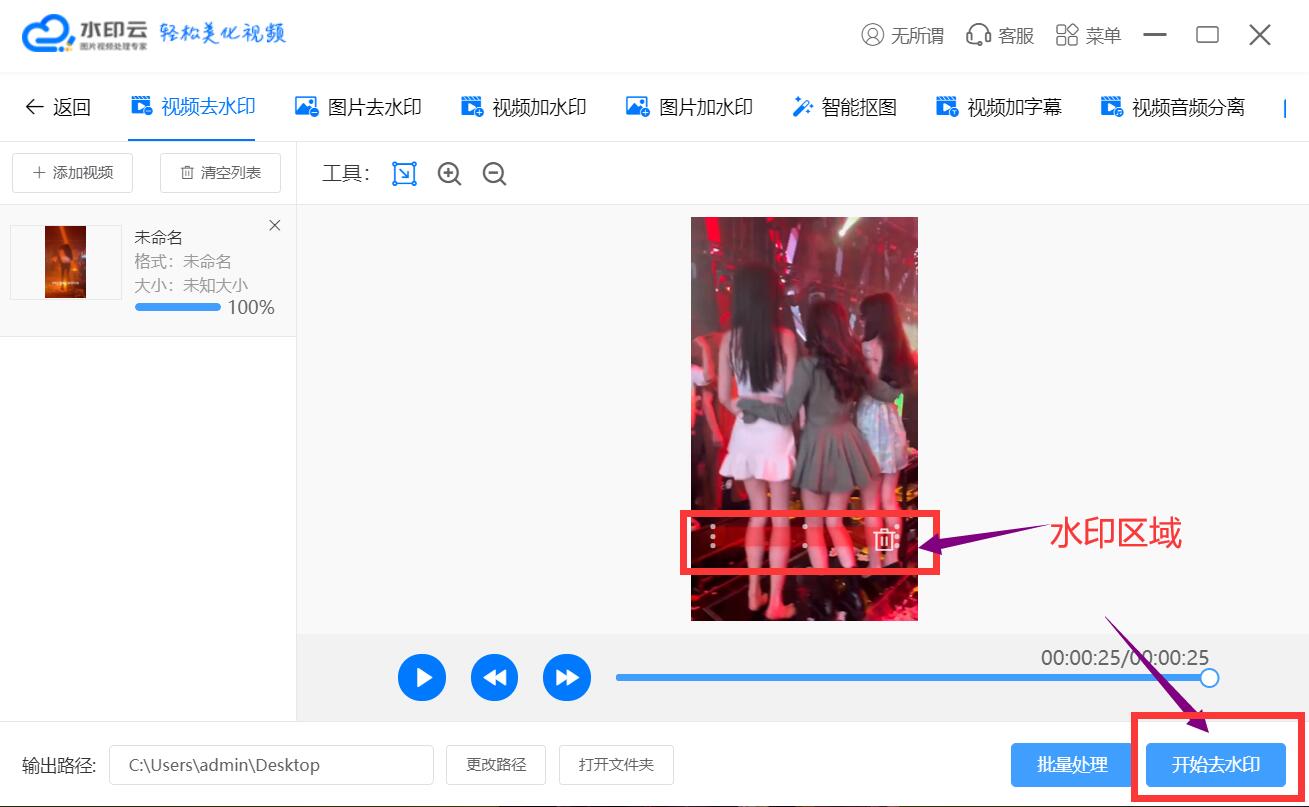This screenshot has width=1309, height=807.
Task: Click the zoom out magnifier icon
Action: [x=494, y=174]
